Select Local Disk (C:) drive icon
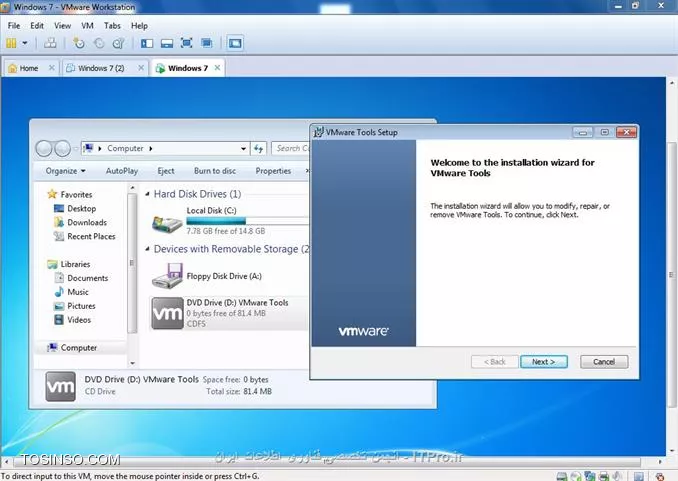This screenshot has height=481, width=678. 167,224
